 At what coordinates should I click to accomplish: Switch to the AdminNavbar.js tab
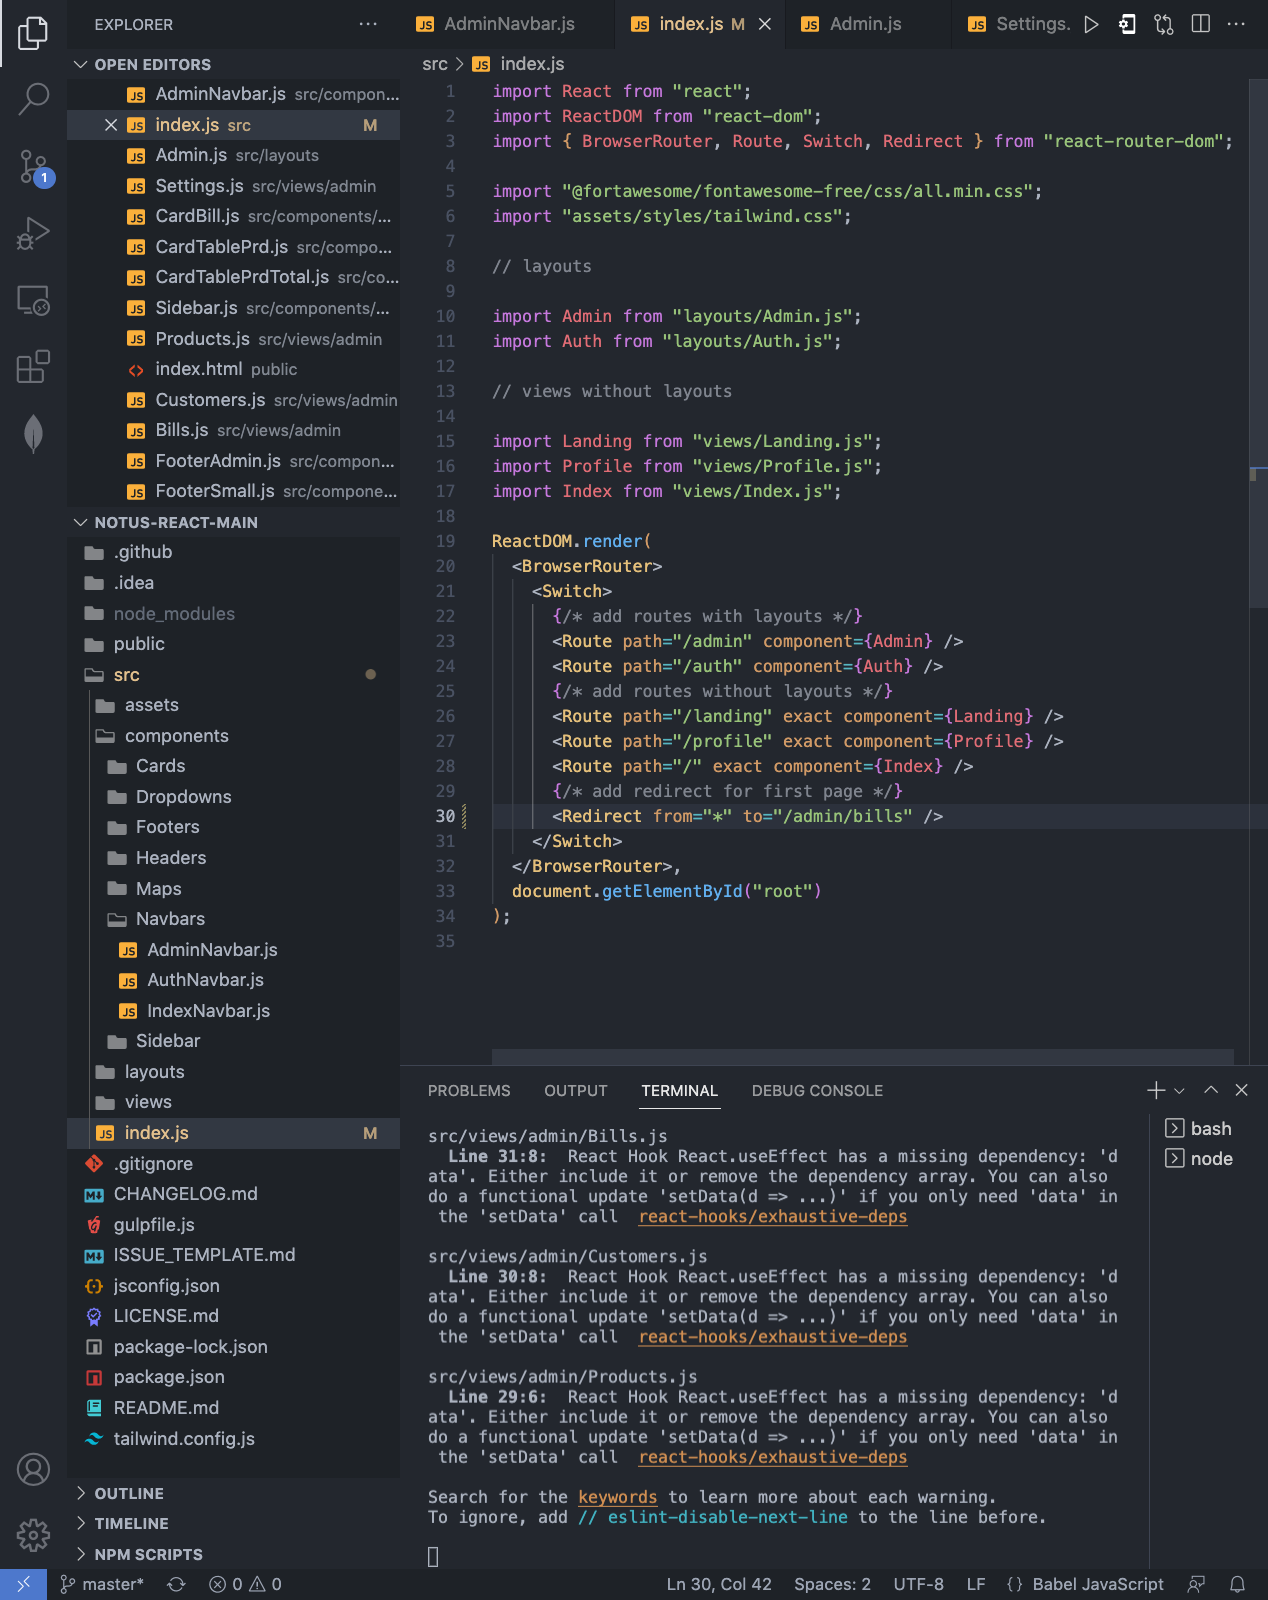[508, 24]
